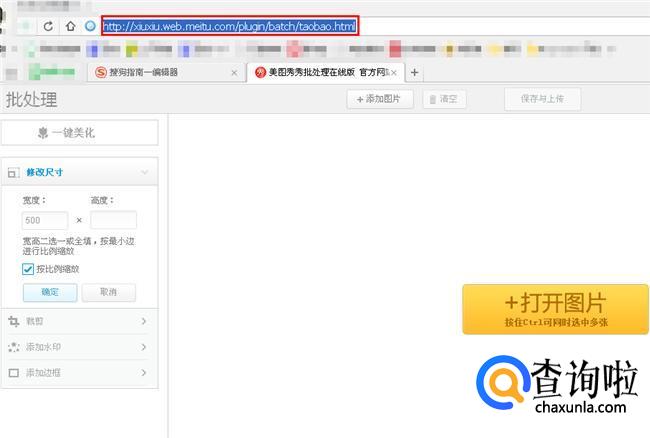The height and width of the screenshot is (438, 650).
Task: Collapse the 修改尺寸 resize section
Action: pos(145,172)
